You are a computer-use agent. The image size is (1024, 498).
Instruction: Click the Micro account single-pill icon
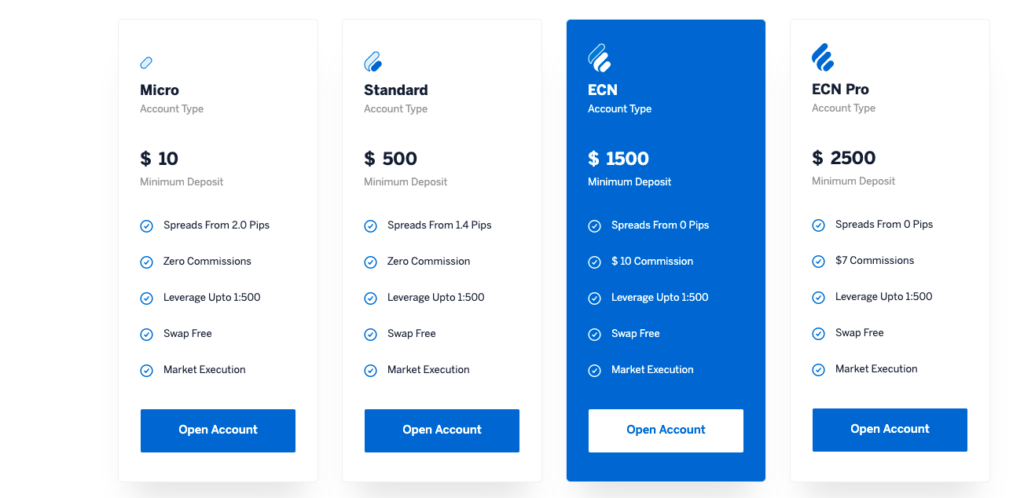[146, 63]
